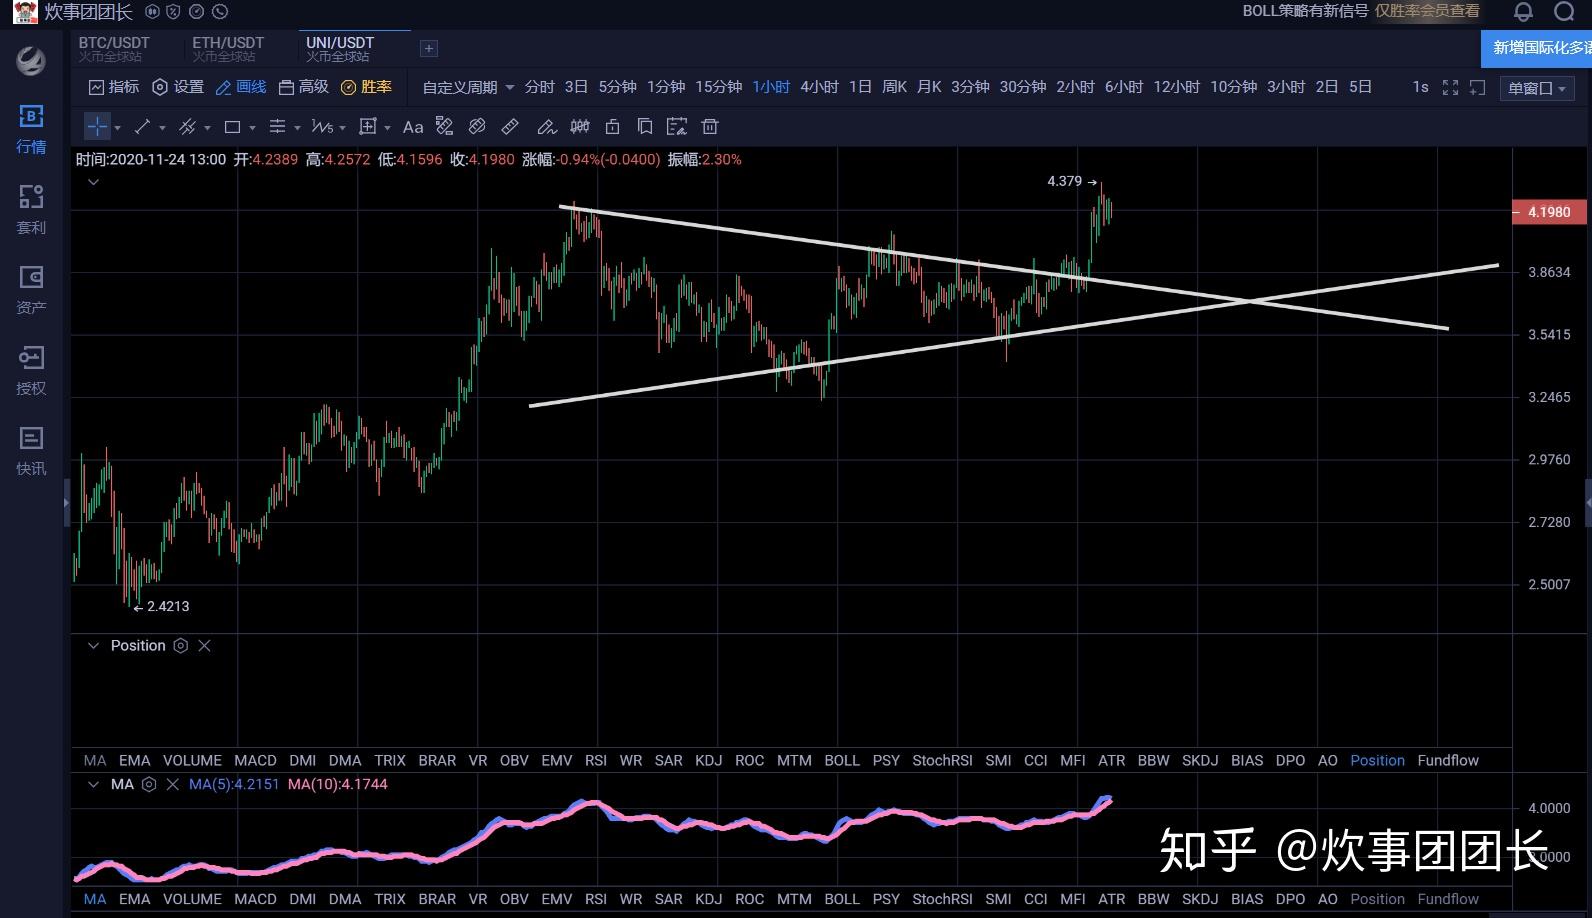This screenshot has height=918, width=1592.
Task: Open the 自定义周期 custom period dropdown
Action: [468, 88]
